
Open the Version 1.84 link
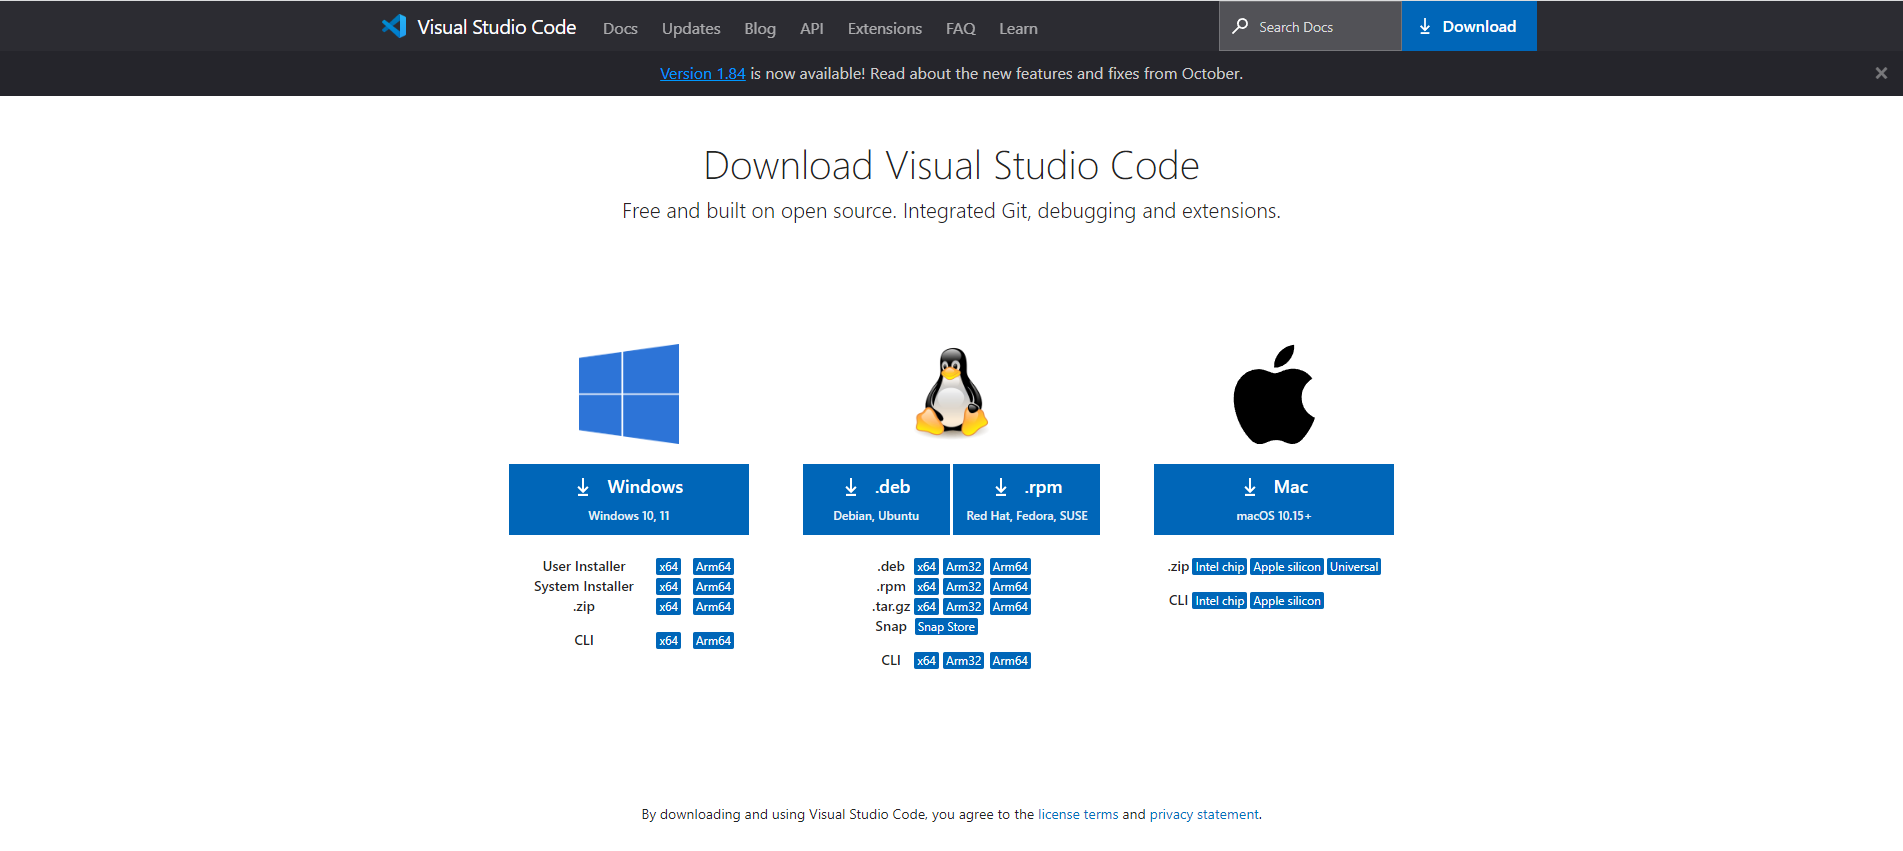coord(702,73)
